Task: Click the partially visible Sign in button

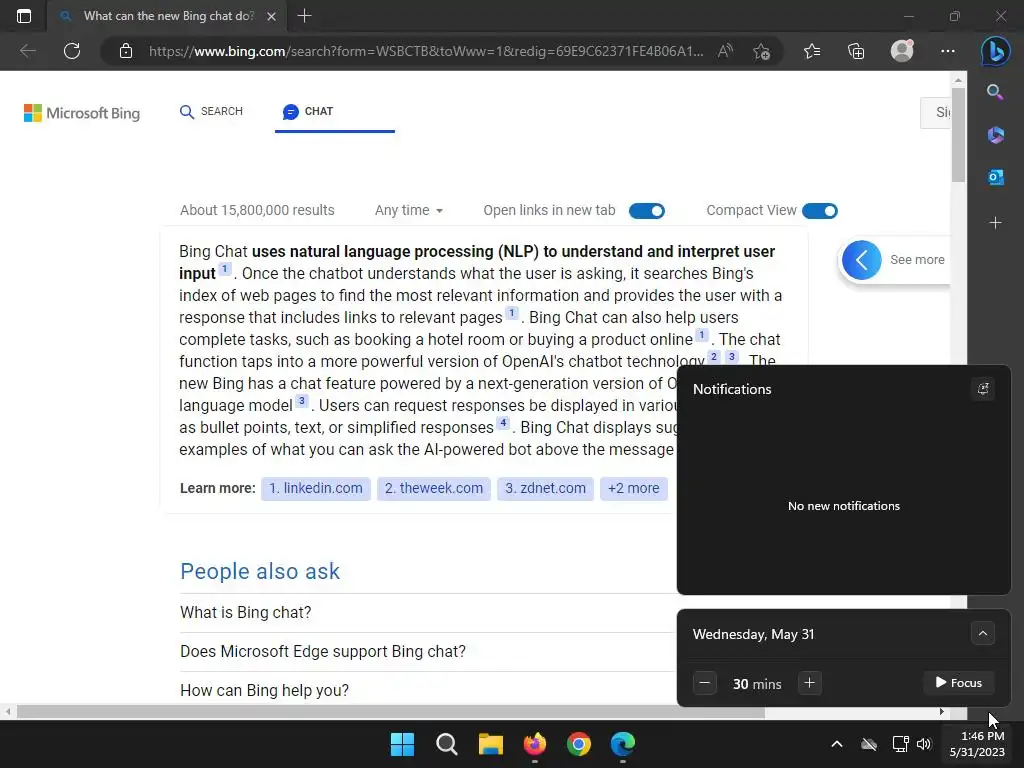Action: 936,112
